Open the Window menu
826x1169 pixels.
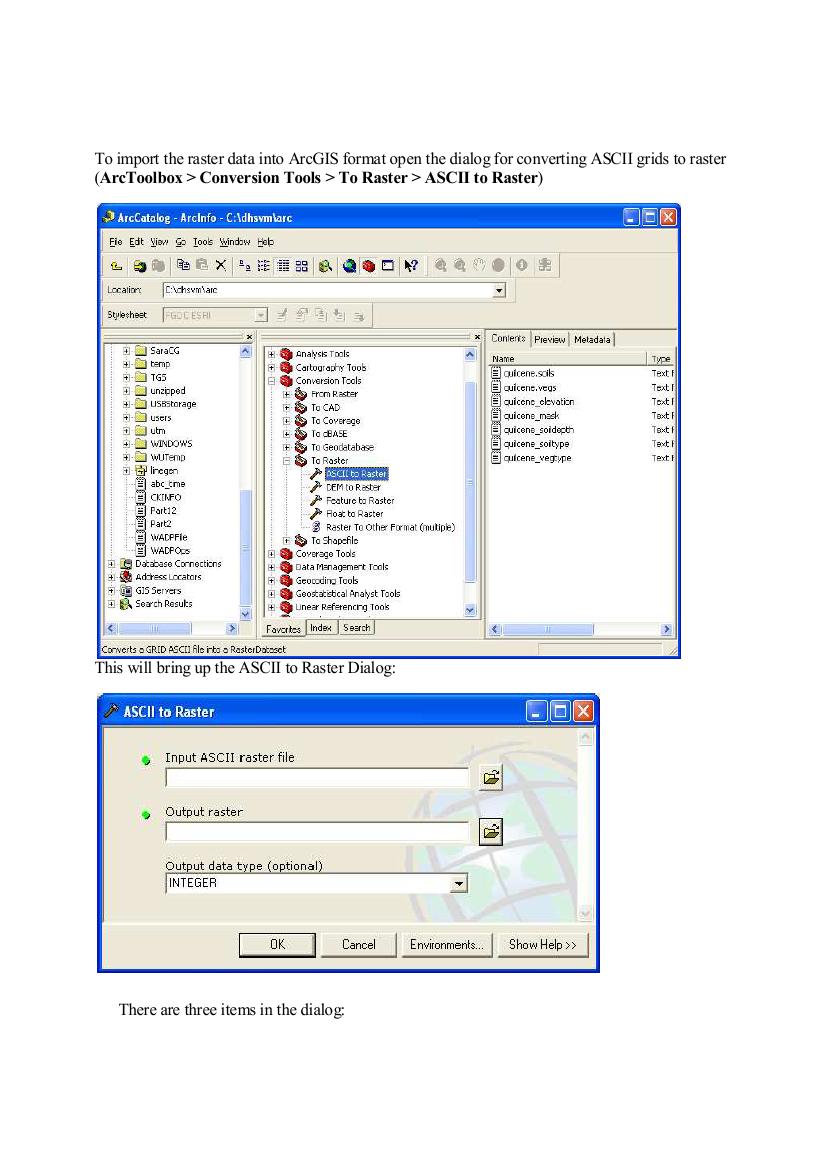coord(235,242)
